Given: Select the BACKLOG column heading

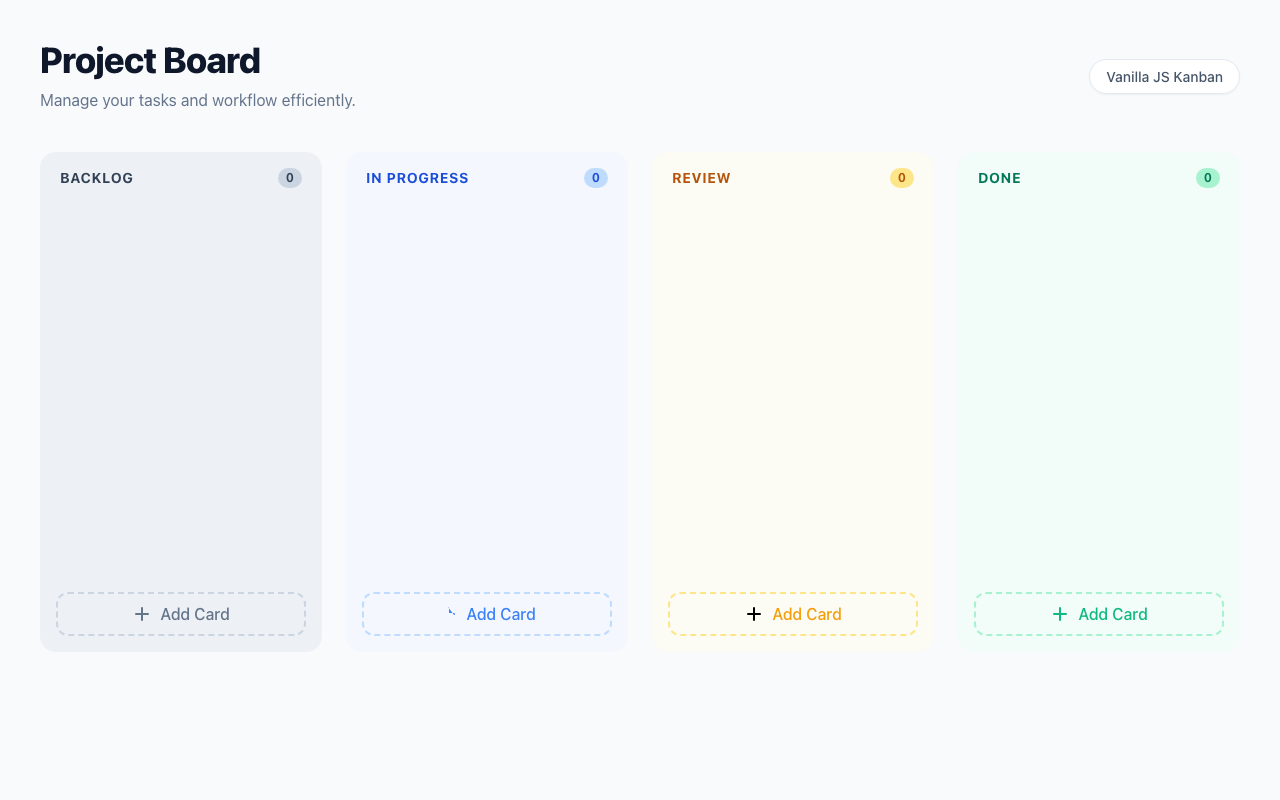Looking at the screenshot, I should point(97,178).
